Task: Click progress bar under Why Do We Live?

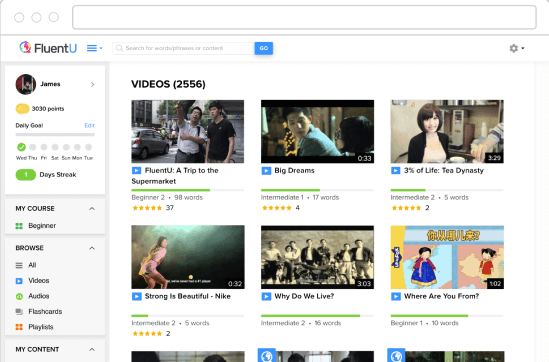Action: [x=317, y=316]
